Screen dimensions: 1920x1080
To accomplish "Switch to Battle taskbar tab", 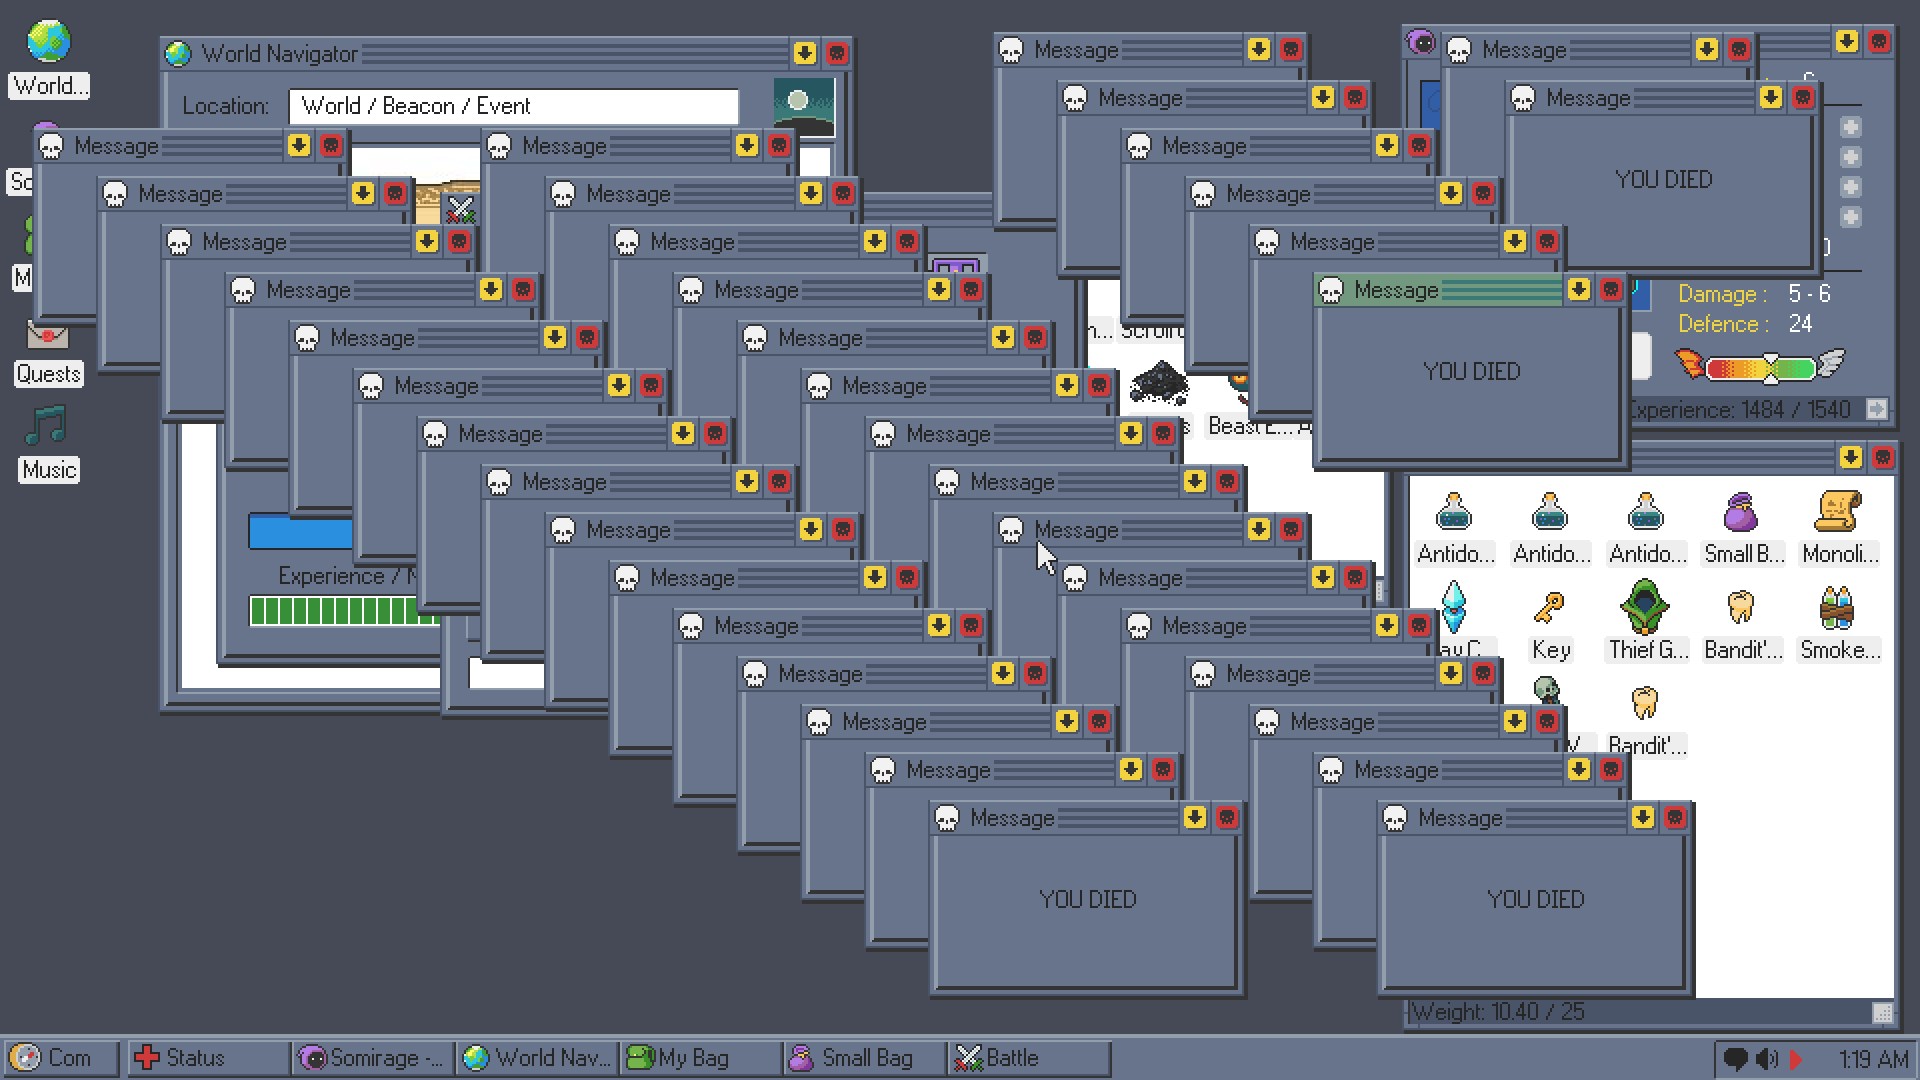I will click(x=1028, y=1058).
